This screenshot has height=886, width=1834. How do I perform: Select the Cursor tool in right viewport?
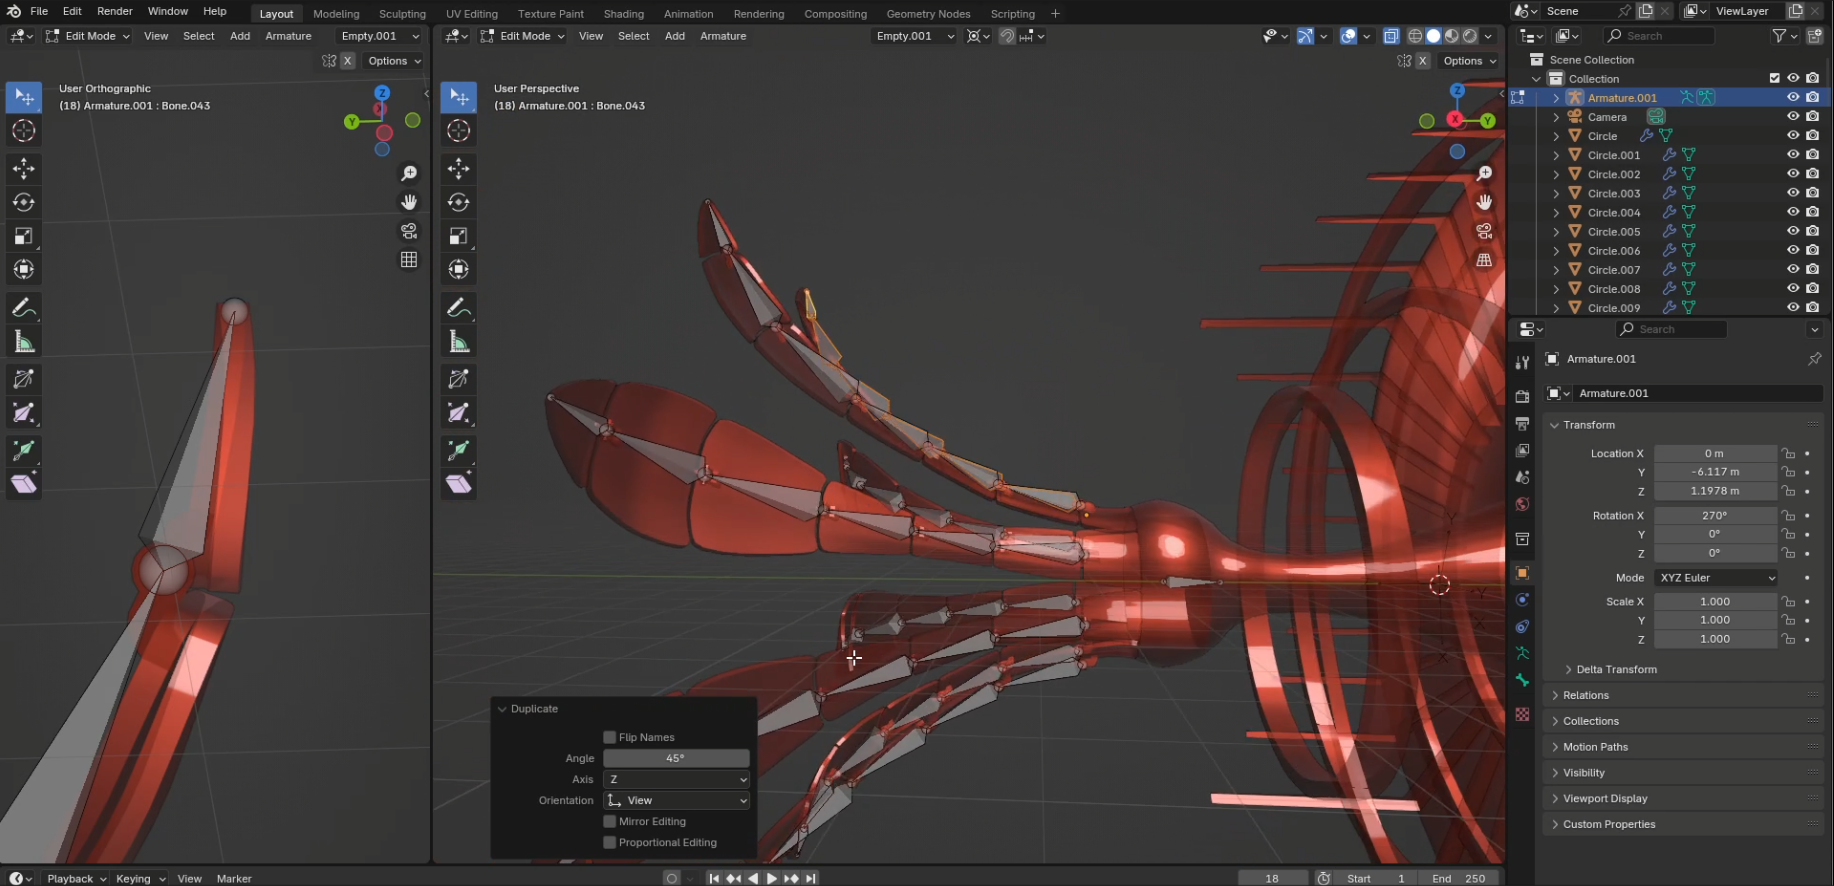(x=459, y=131)
